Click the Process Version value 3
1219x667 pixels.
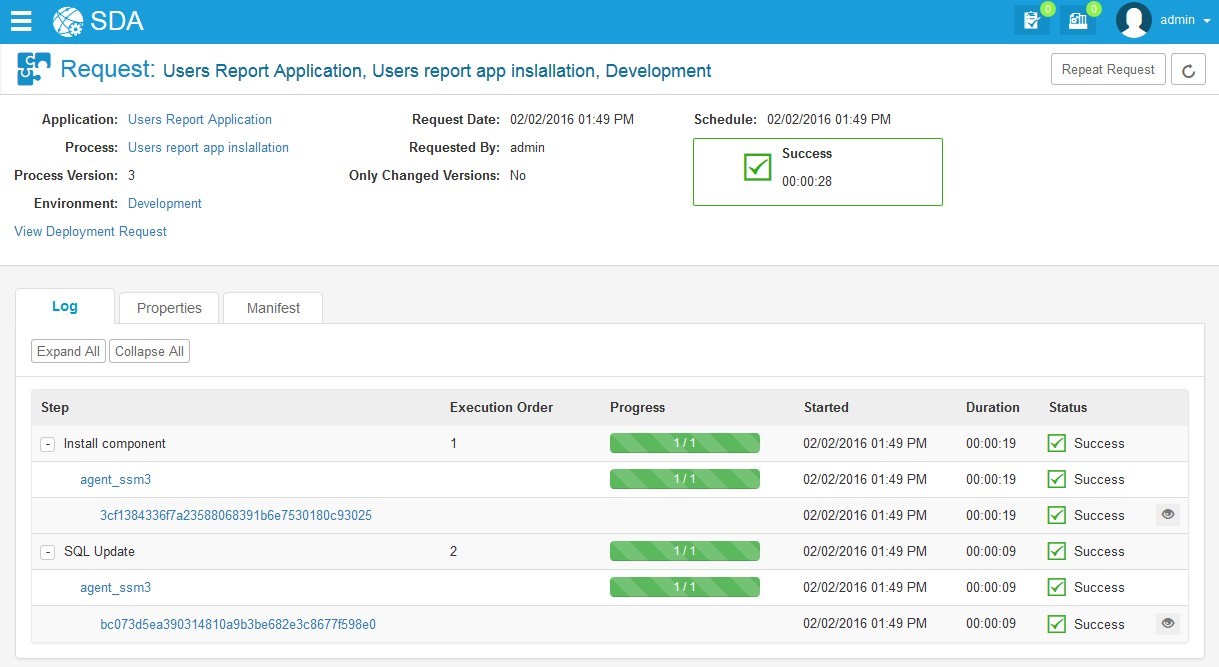(131, 175)
